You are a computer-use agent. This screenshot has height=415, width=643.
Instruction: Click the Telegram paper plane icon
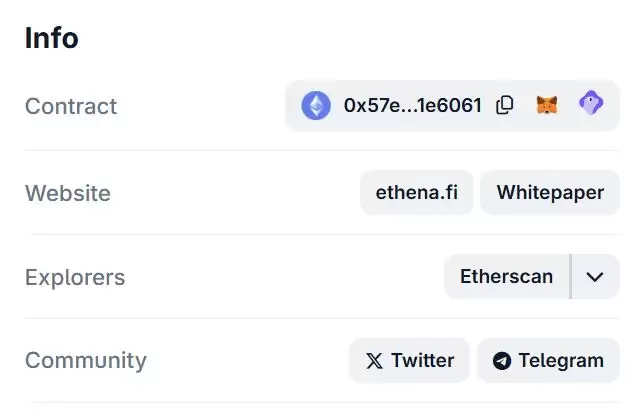point(501,361)
